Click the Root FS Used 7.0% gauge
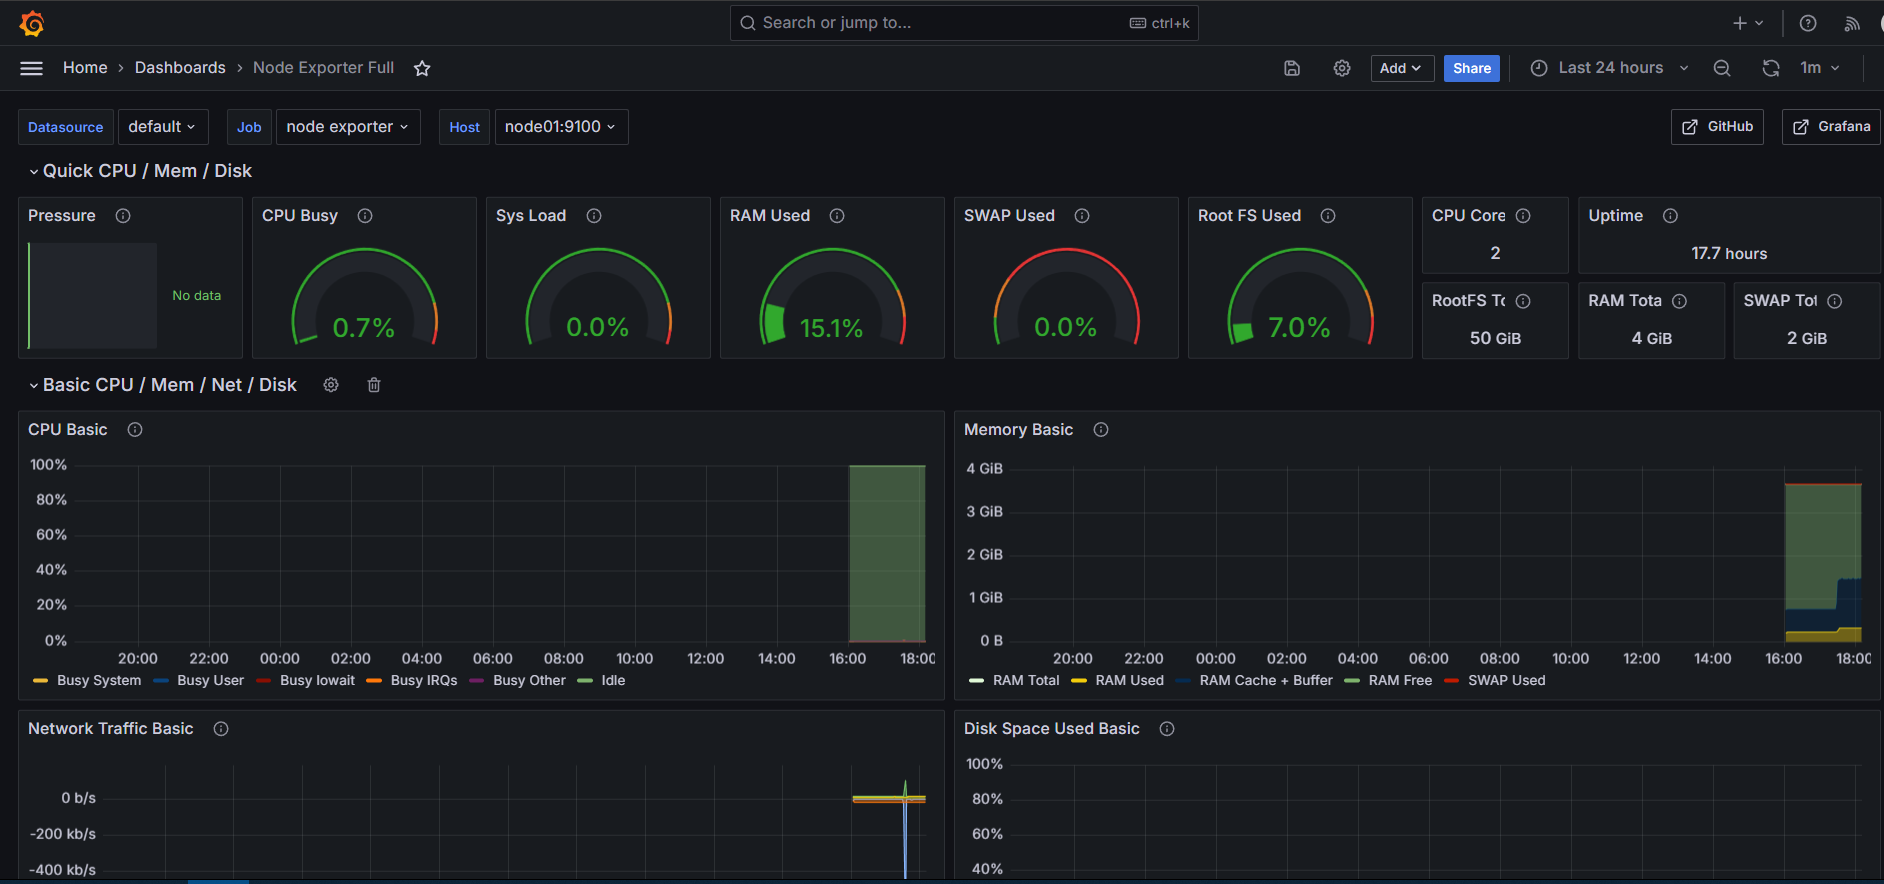Screen dimensions: 1884x884 point(1300,297)
